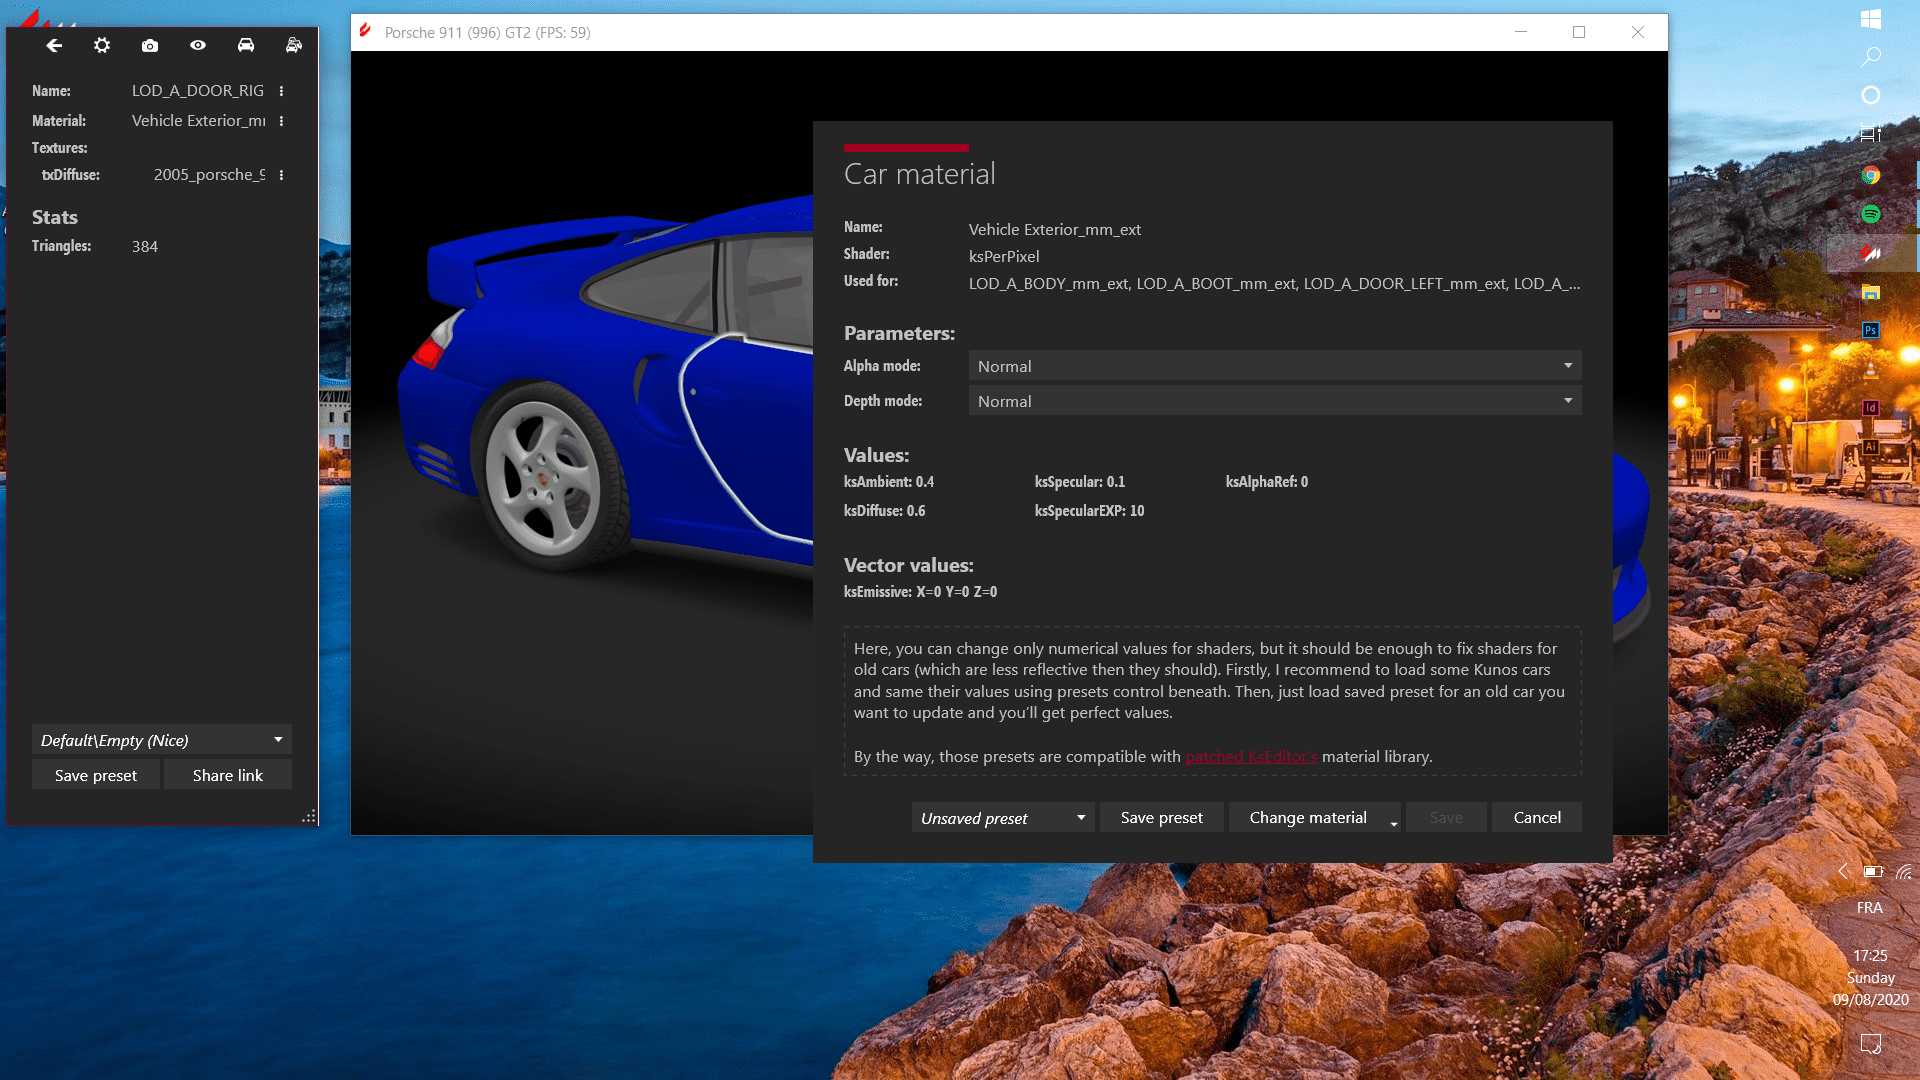Open the Depth mode dropdown
The height and width of the screenshot is (1080, 1920).
1275,401
